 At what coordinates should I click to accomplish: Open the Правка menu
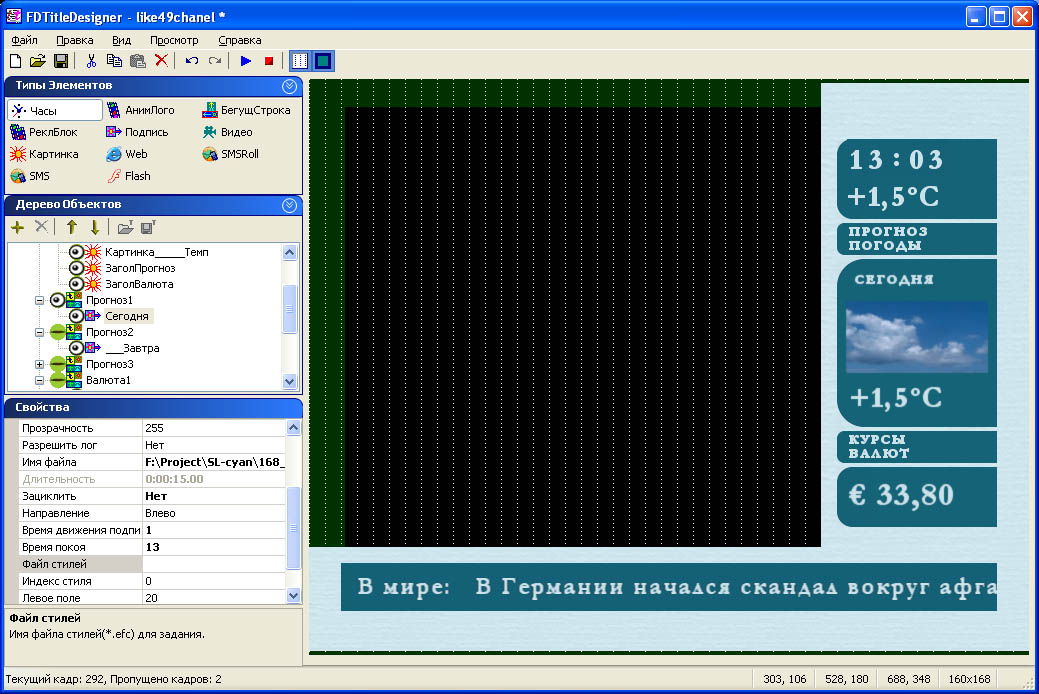(x=75, y=40)
